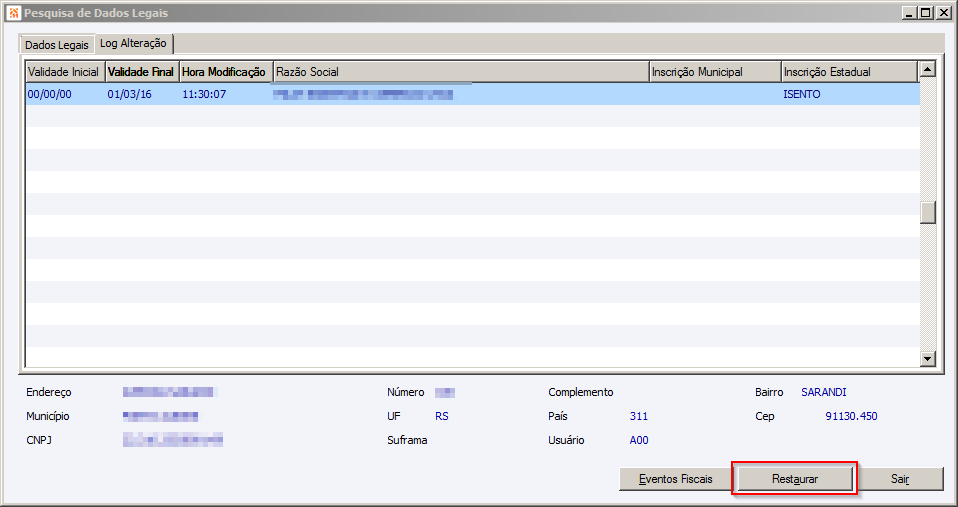
Task: Sort by Validade Final column header
Action: (x=142, y=71)
